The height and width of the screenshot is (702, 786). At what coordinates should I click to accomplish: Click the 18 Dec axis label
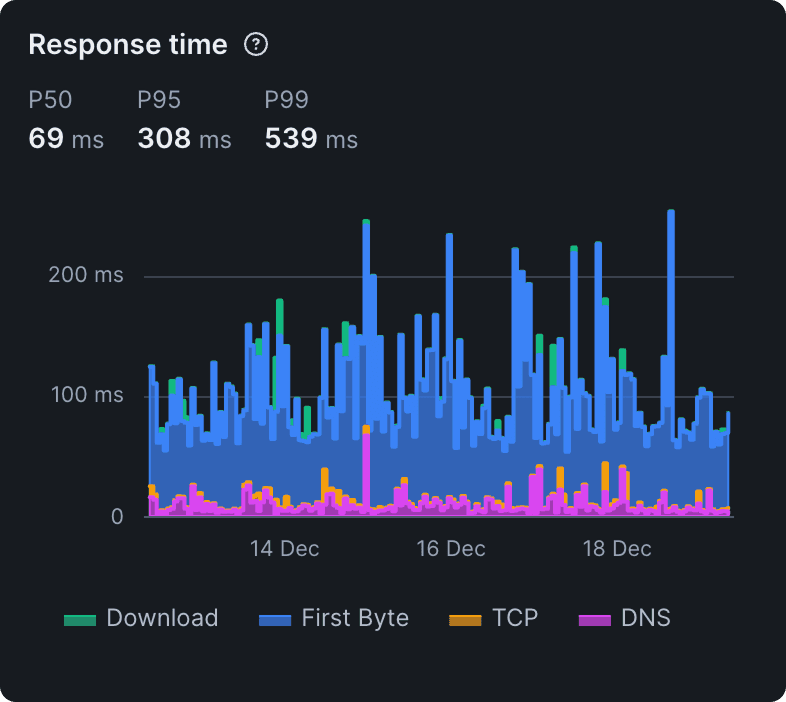click(x=617, y=549)
